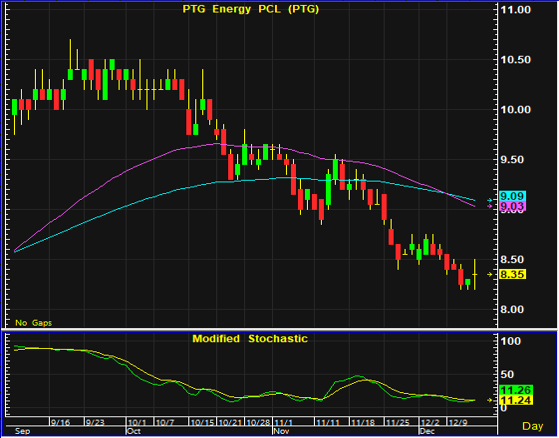Click the 8.50 price axis label
This screenshot has width=559, height=438.
click(513, 259)
